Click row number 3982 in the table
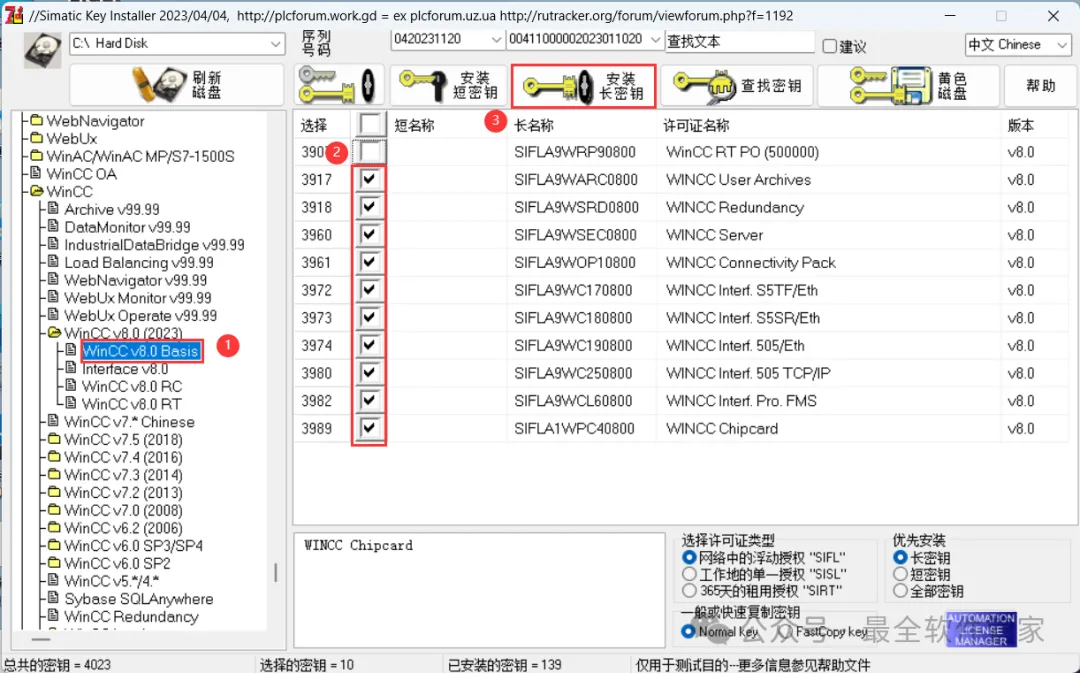Image resolution: width=1080 pixels, height=673 pixels. pos(316,401)
